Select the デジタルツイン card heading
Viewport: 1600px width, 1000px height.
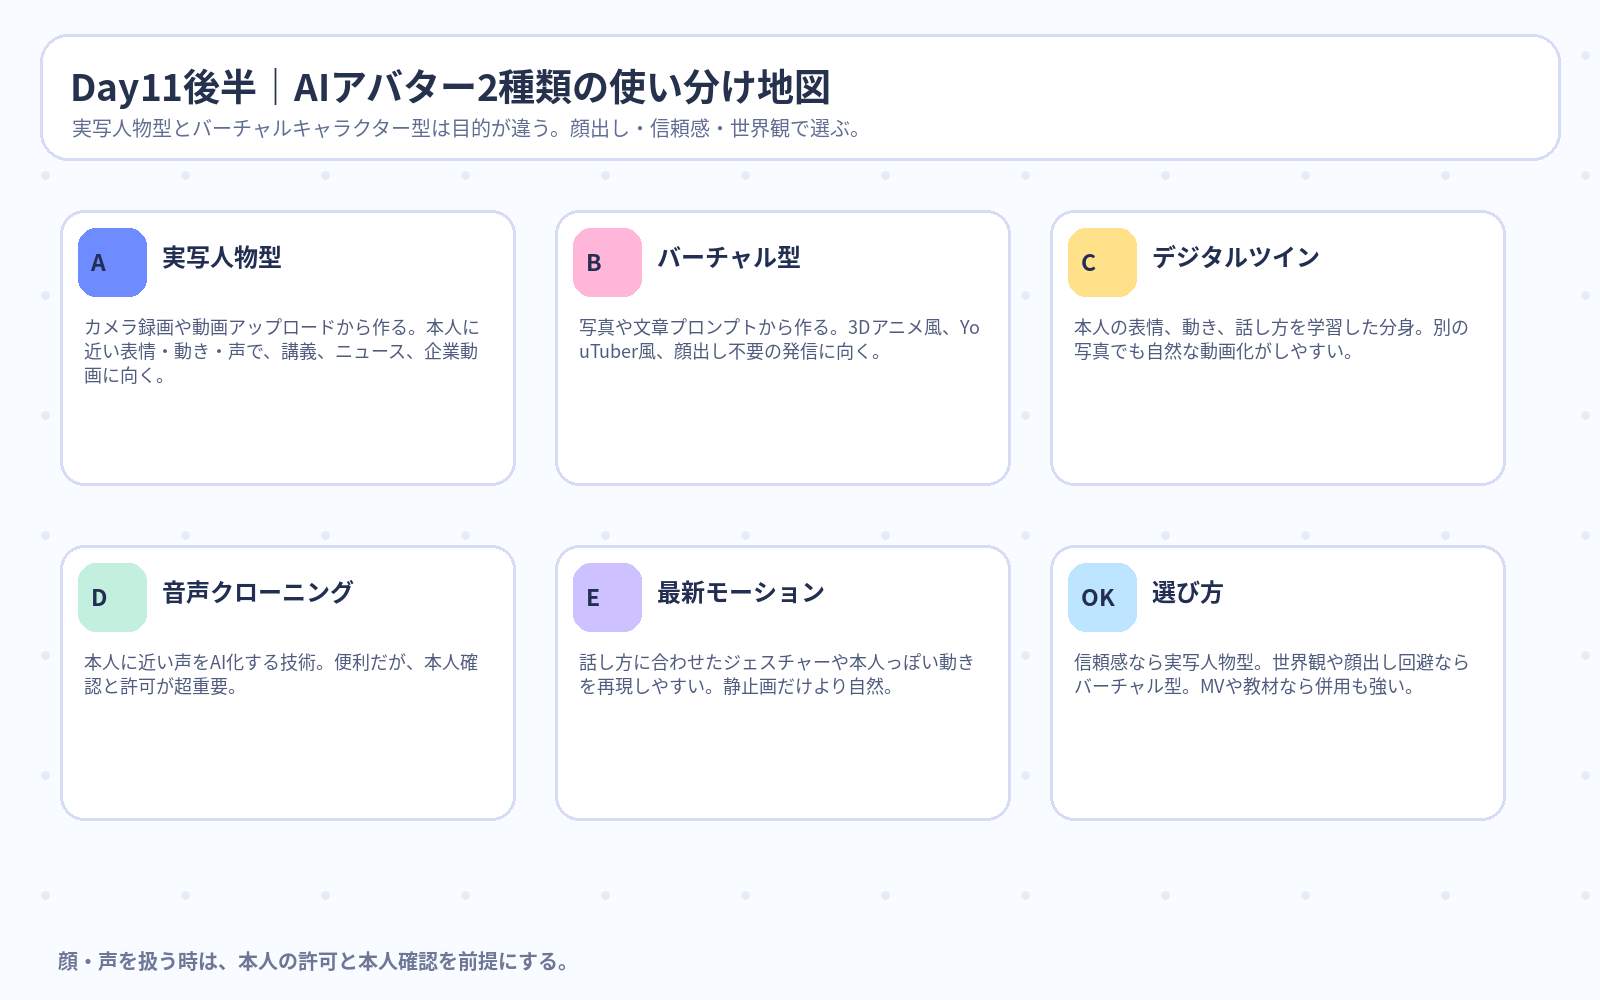pyautogui.click(x=1236, y=258)
